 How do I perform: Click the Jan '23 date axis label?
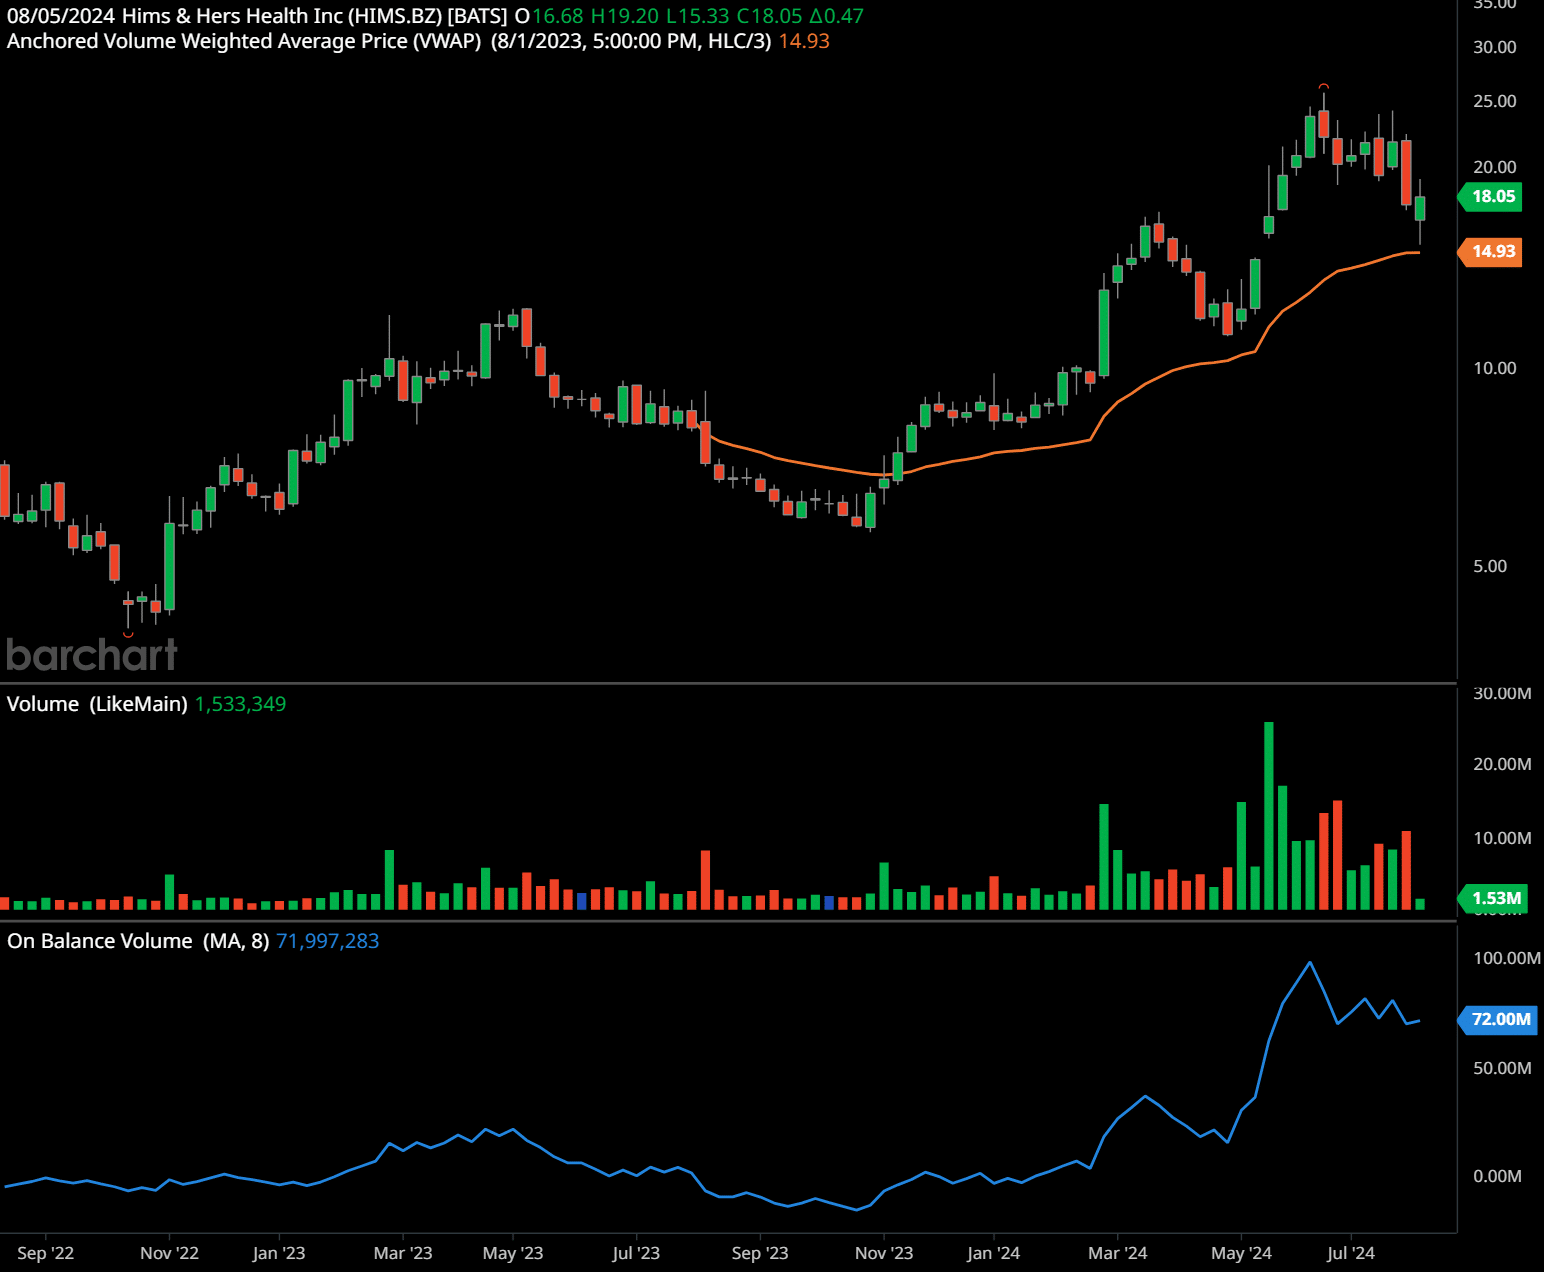[279, 1253]
